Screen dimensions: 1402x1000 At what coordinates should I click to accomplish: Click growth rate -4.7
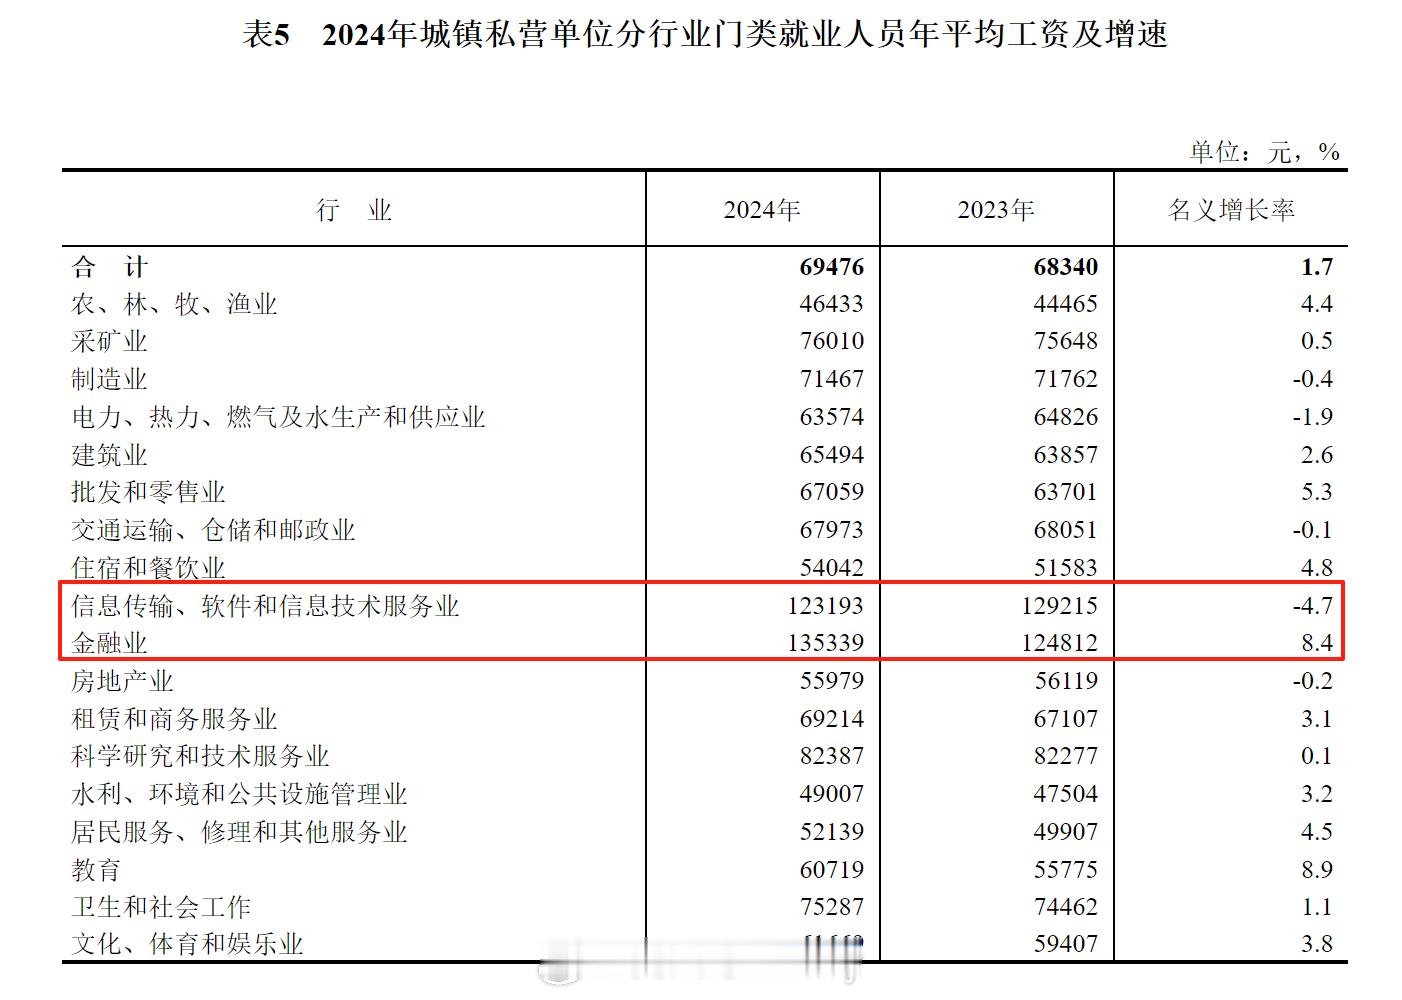coord(1313,606)
